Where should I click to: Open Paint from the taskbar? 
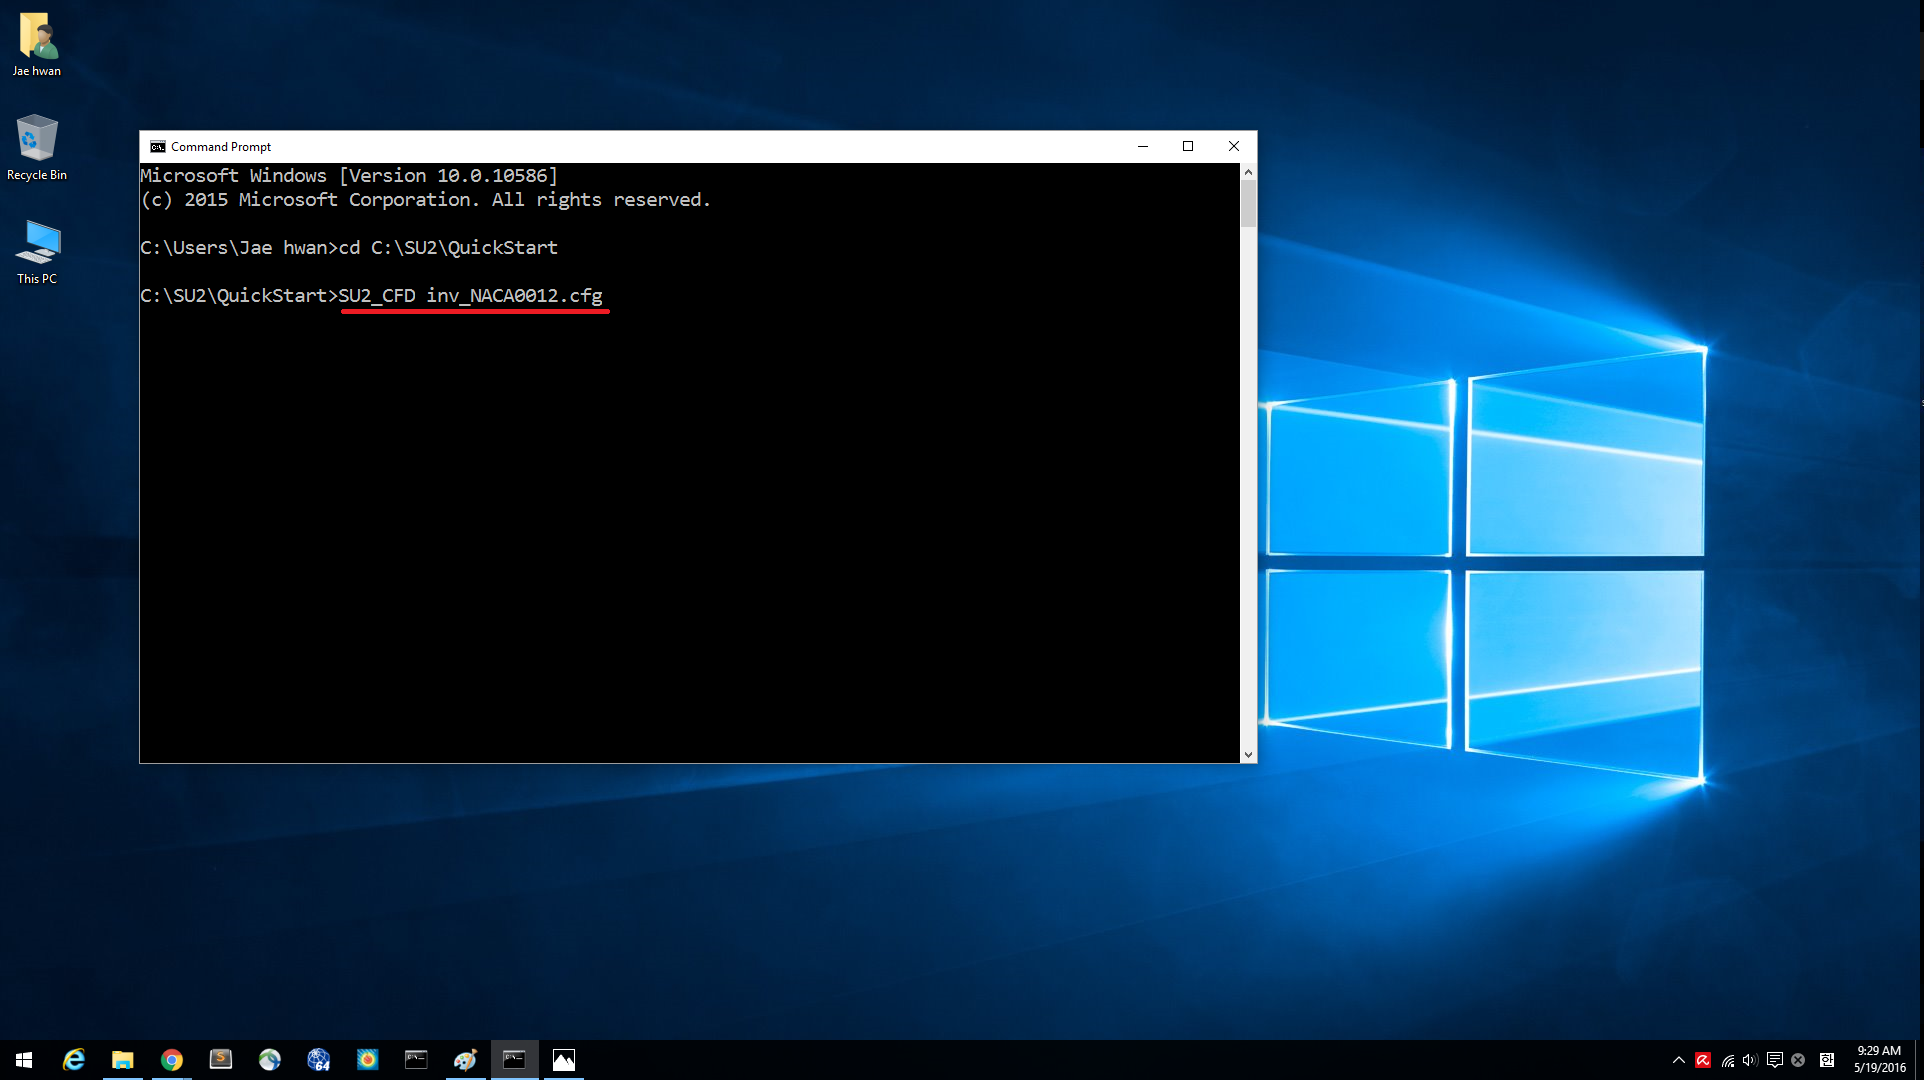pos(465,1060)
